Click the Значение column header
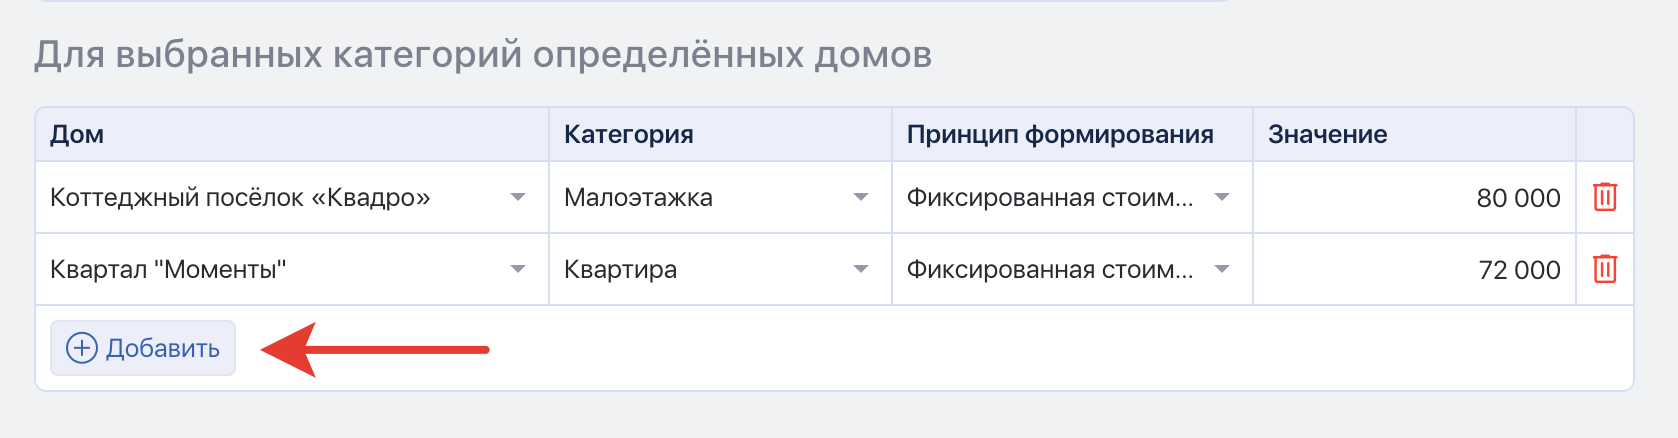Screen dimensions: 1678x438 (x=1327, y=135)
